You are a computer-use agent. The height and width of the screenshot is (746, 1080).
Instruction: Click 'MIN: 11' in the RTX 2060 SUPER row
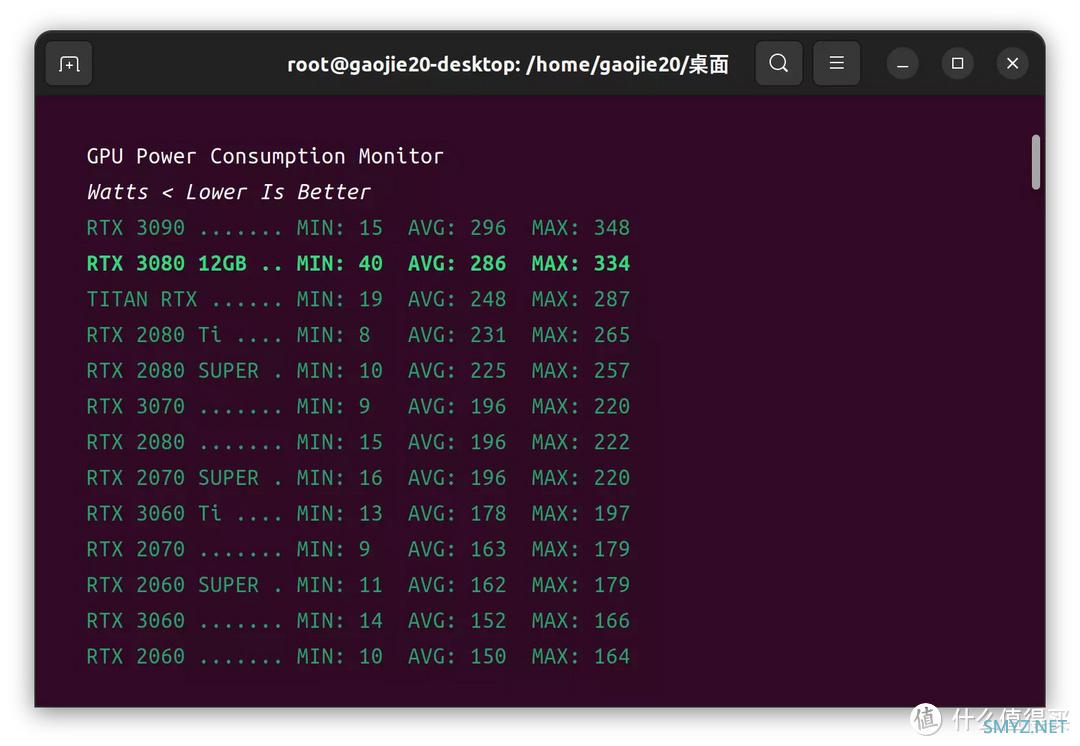click(340, 586)
